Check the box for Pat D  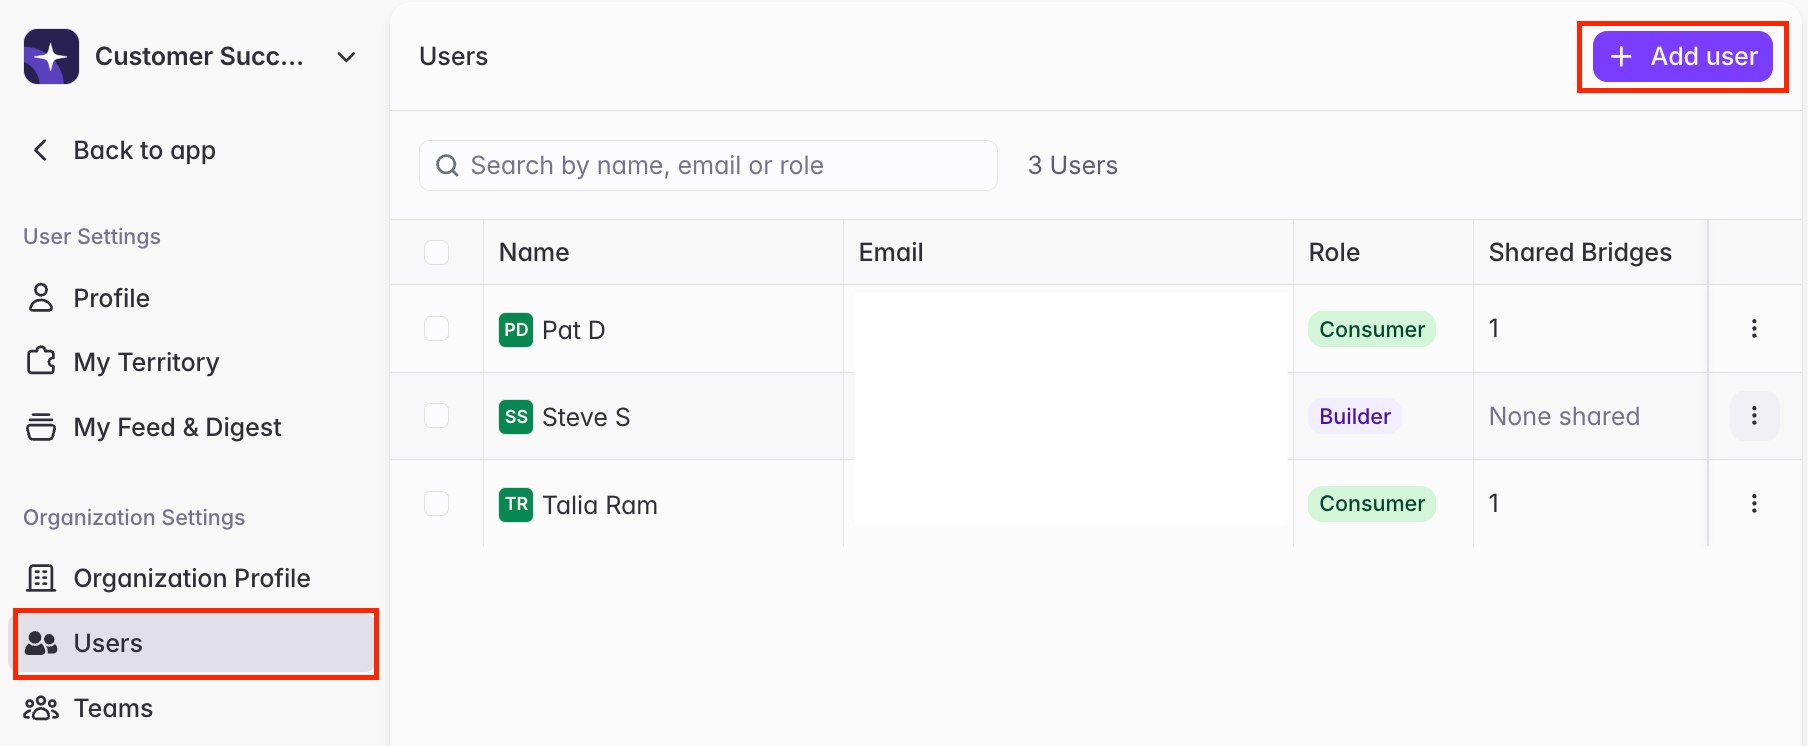(x=437, y=329)
